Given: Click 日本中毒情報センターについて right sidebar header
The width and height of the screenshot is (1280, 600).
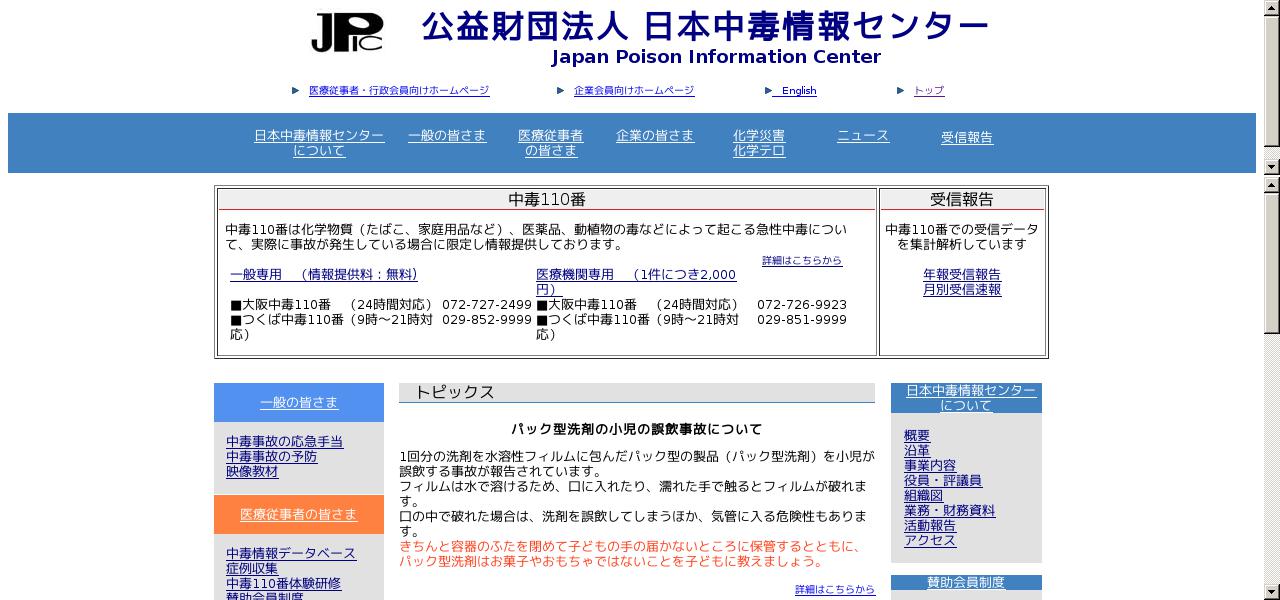Looking at the screenshot, I should coord(966,398).
